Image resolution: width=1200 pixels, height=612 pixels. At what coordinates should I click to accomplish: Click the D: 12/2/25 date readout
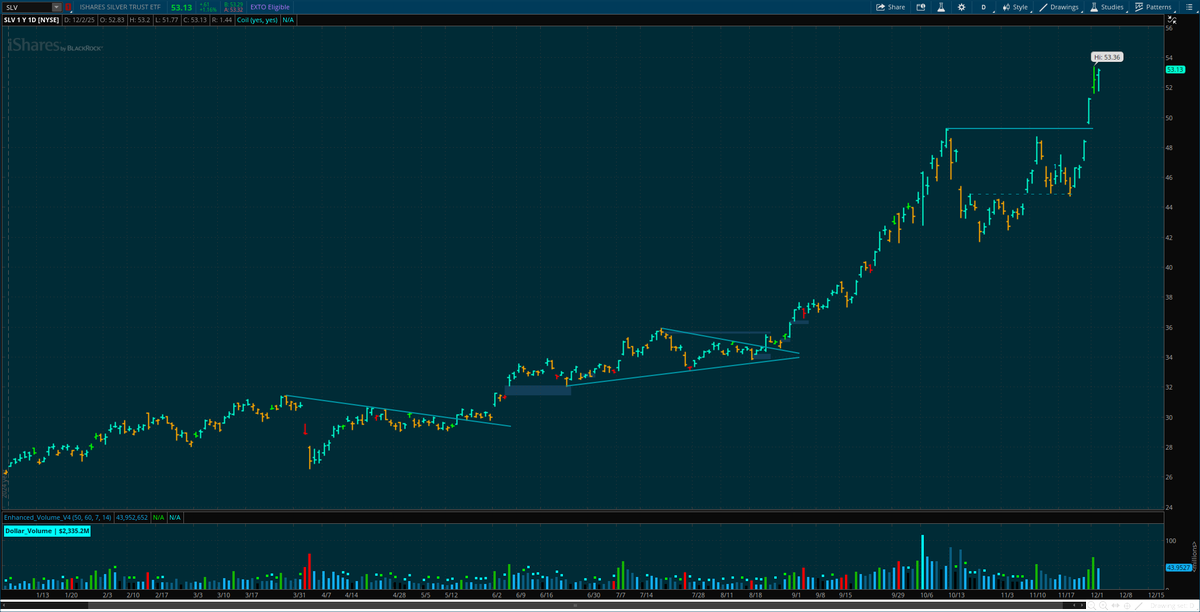pos(79,20)
